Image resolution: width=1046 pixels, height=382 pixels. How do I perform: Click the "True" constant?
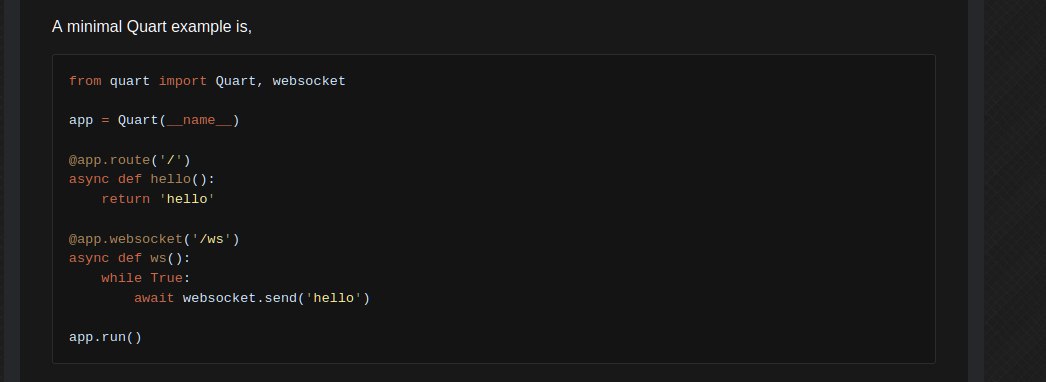click(167, 278)
